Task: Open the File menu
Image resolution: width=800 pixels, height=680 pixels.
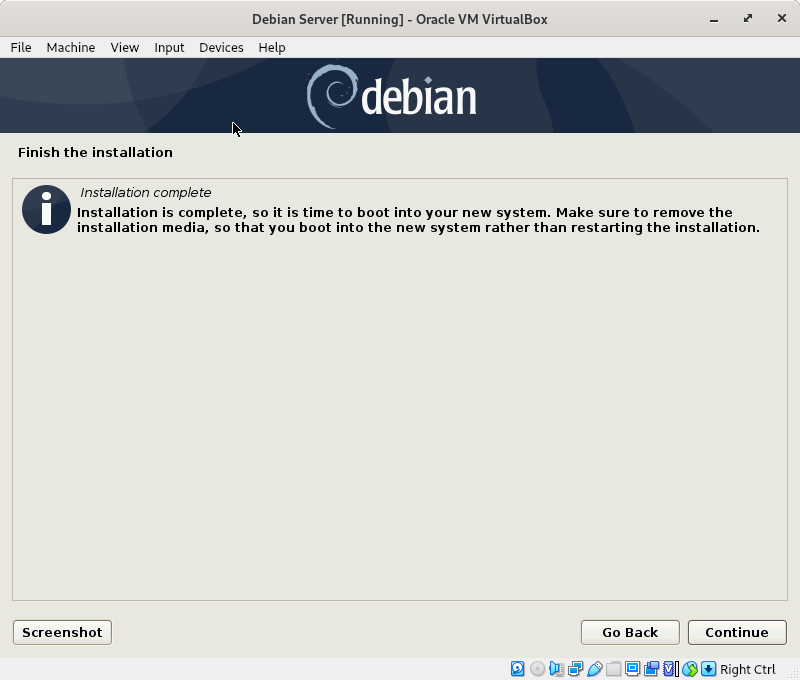Action: (x=21, y=47)
